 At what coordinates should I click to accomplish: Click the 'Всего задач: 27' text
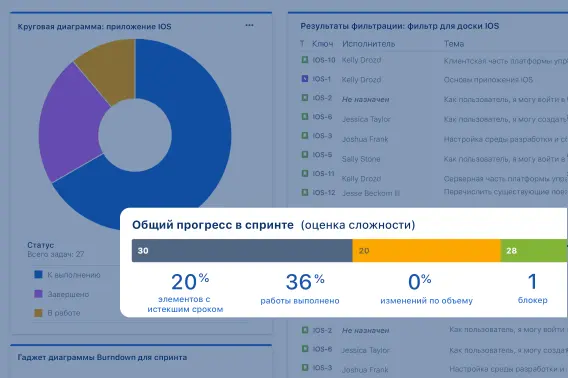pyautogui.click(x=56, y=254)
